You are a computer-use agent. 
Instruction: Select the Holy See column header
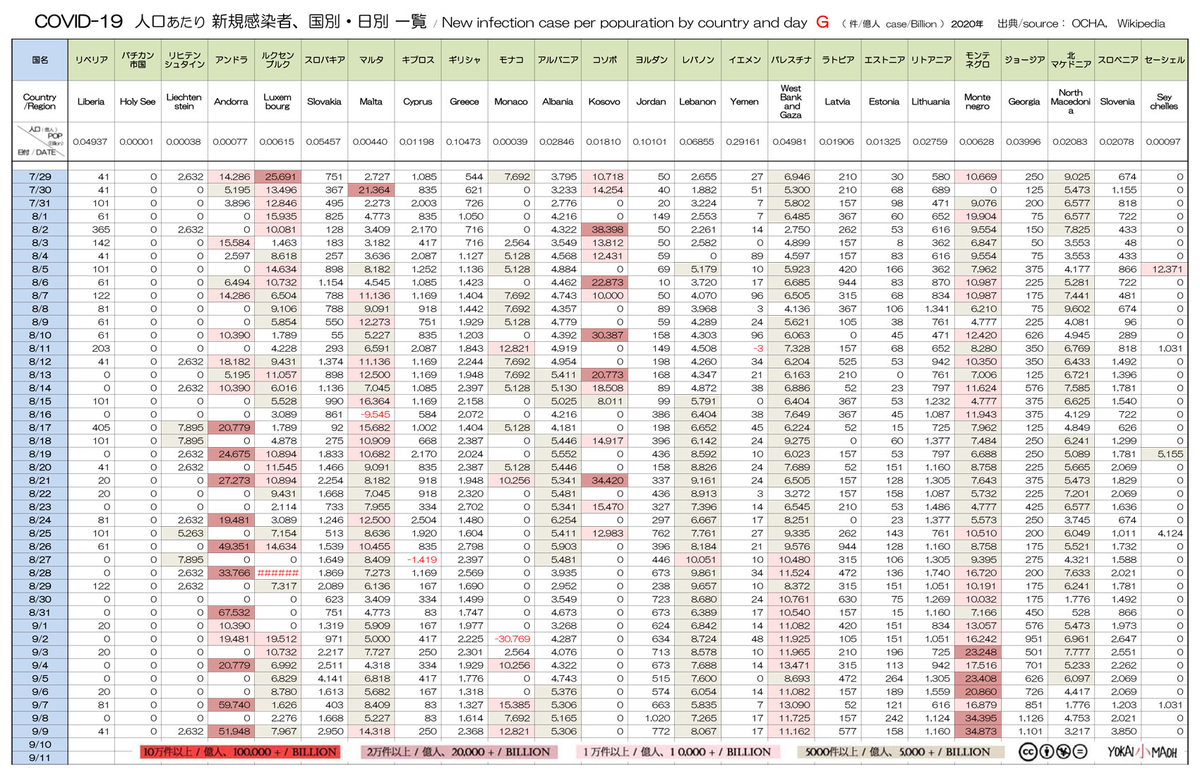(136, 100)
